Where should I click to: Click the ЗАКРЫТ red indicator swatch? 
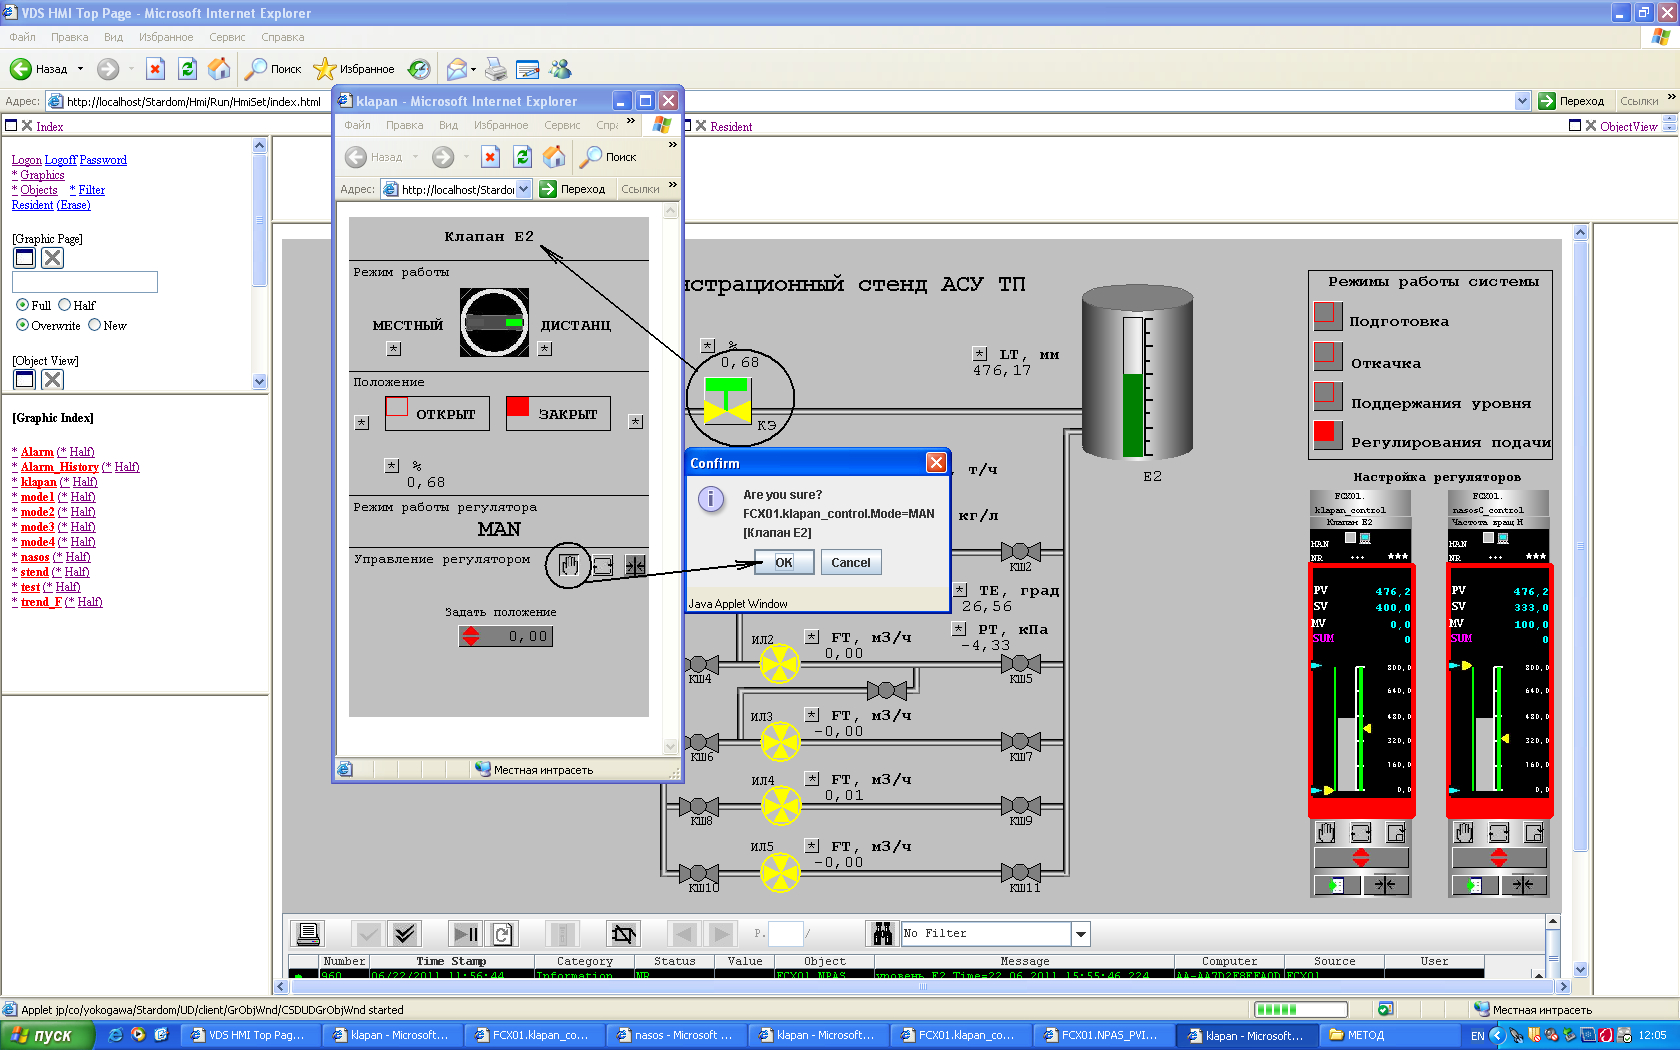tap(518, 407)
